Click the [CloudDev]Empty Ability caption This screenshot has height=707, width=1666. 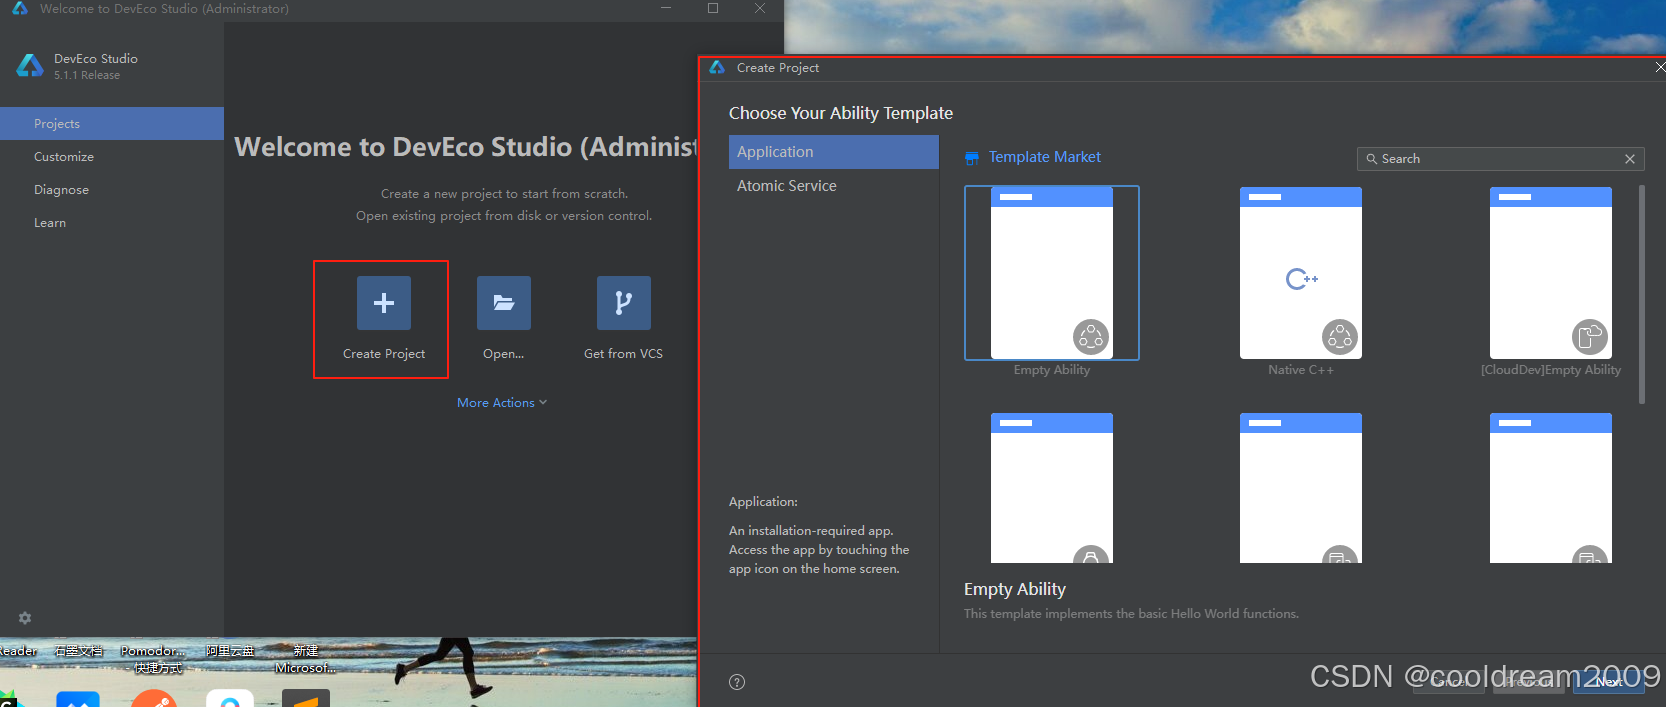[x=1551, y=370]
